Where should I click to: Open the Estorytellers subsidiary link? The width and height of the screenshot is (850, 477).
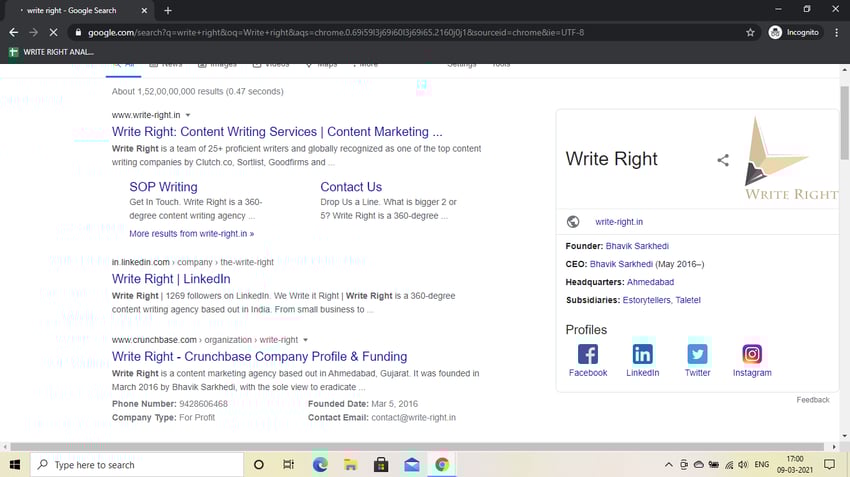646,300
